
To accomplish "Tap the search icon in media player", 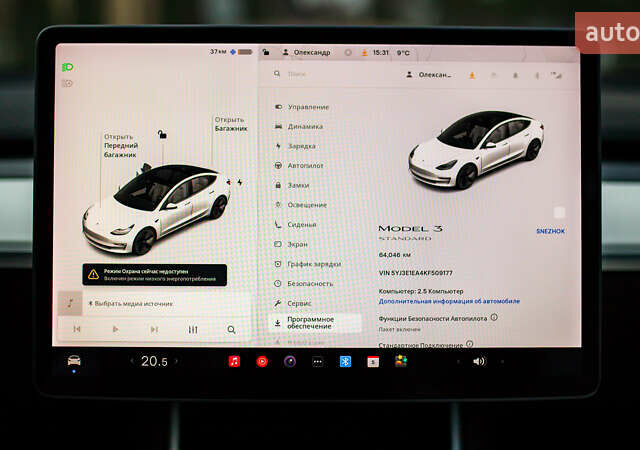I will (x=231, y=329).
